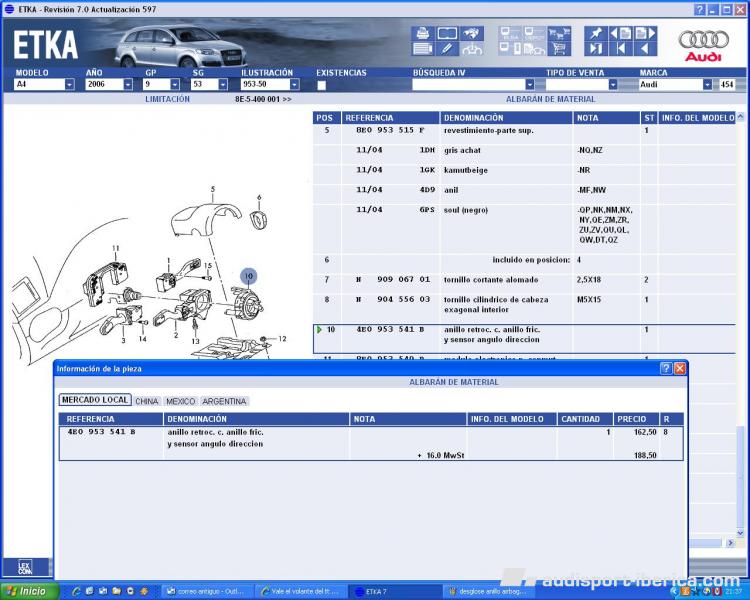Click the Inicio start button
This screenshot has width=750, height=600.
pos(30,591)
